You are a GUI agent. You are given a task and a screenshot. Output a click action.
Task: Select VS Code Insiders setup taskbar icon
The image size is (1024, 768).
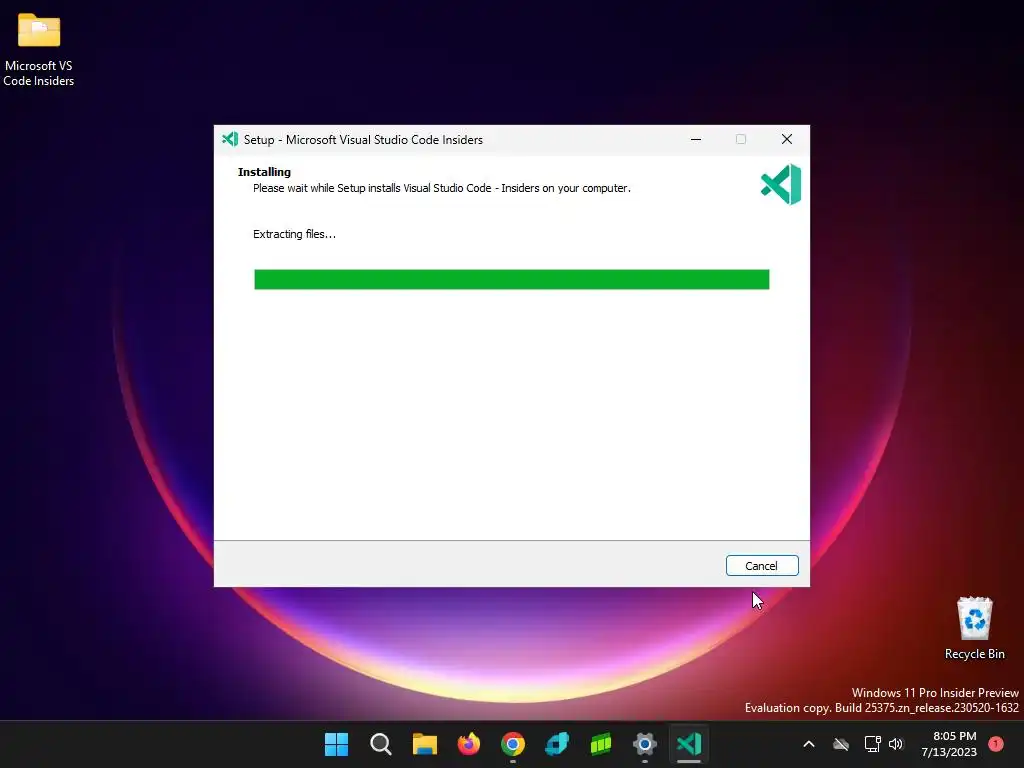pyautogui.click(x=689, y=744)
